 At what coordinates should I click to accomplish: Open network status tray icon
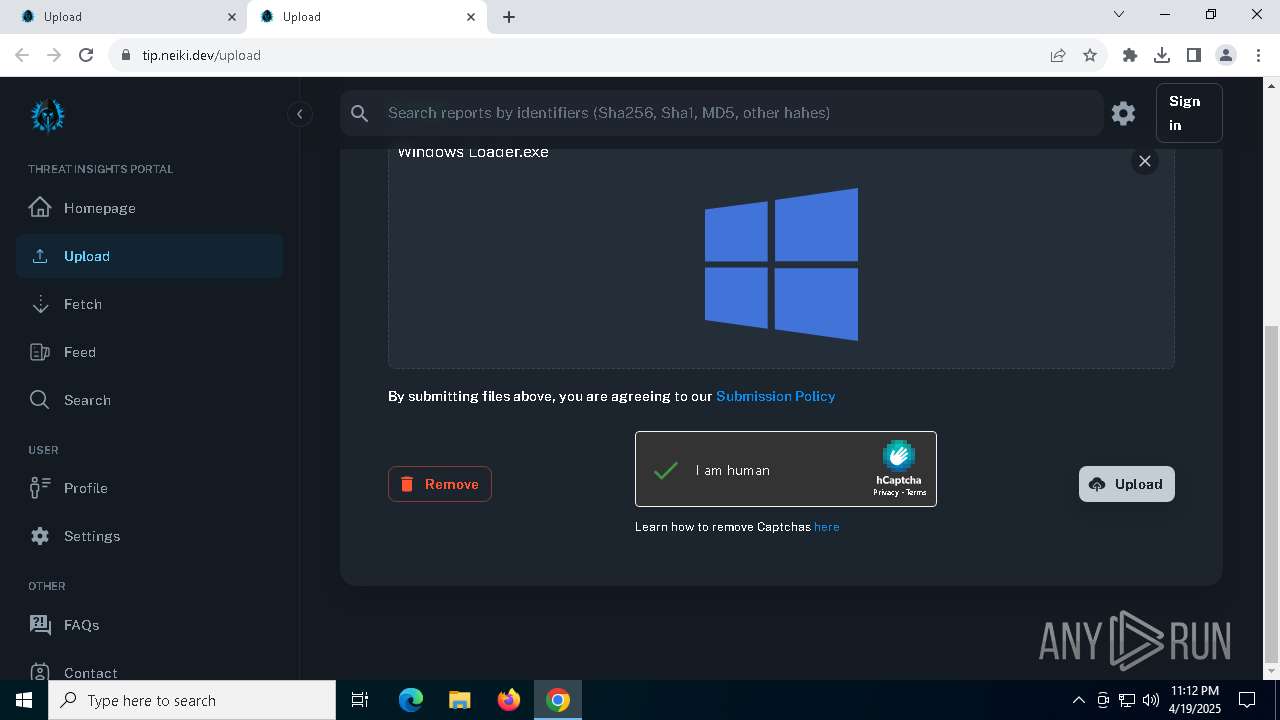pos(1127,700)
